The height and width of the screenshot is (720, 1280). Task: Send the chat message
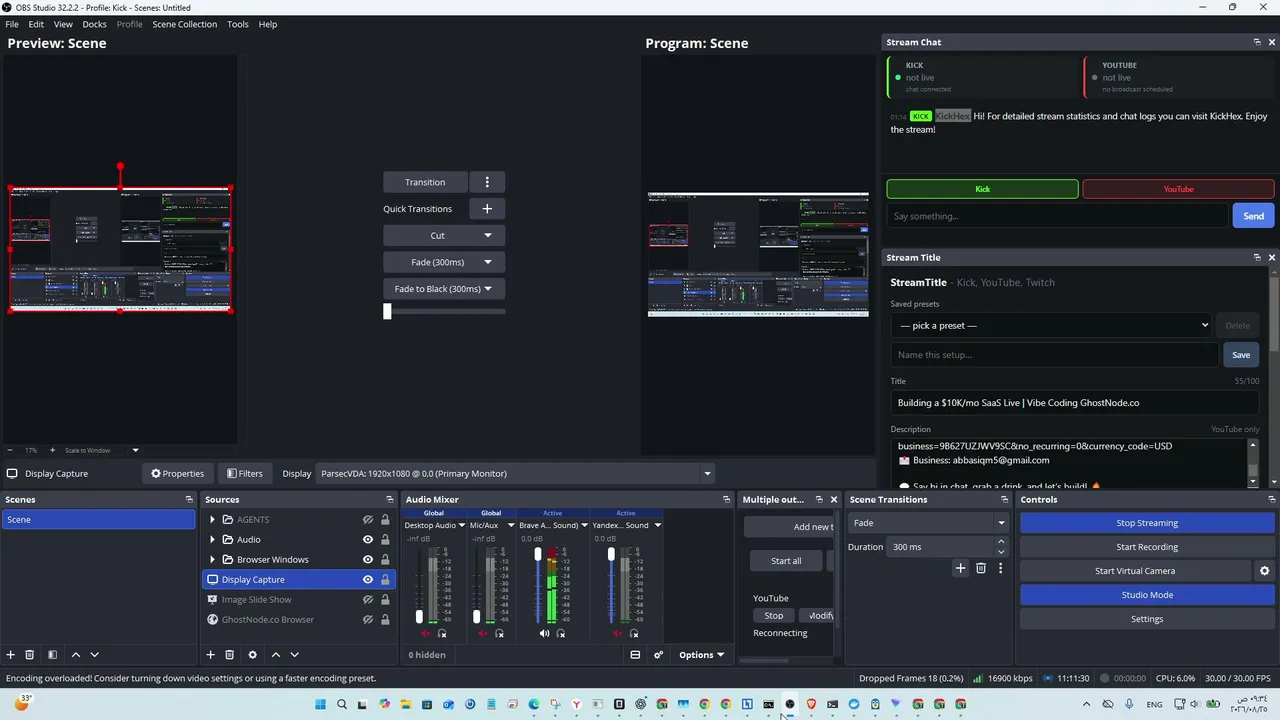[x=1253, y=216]
